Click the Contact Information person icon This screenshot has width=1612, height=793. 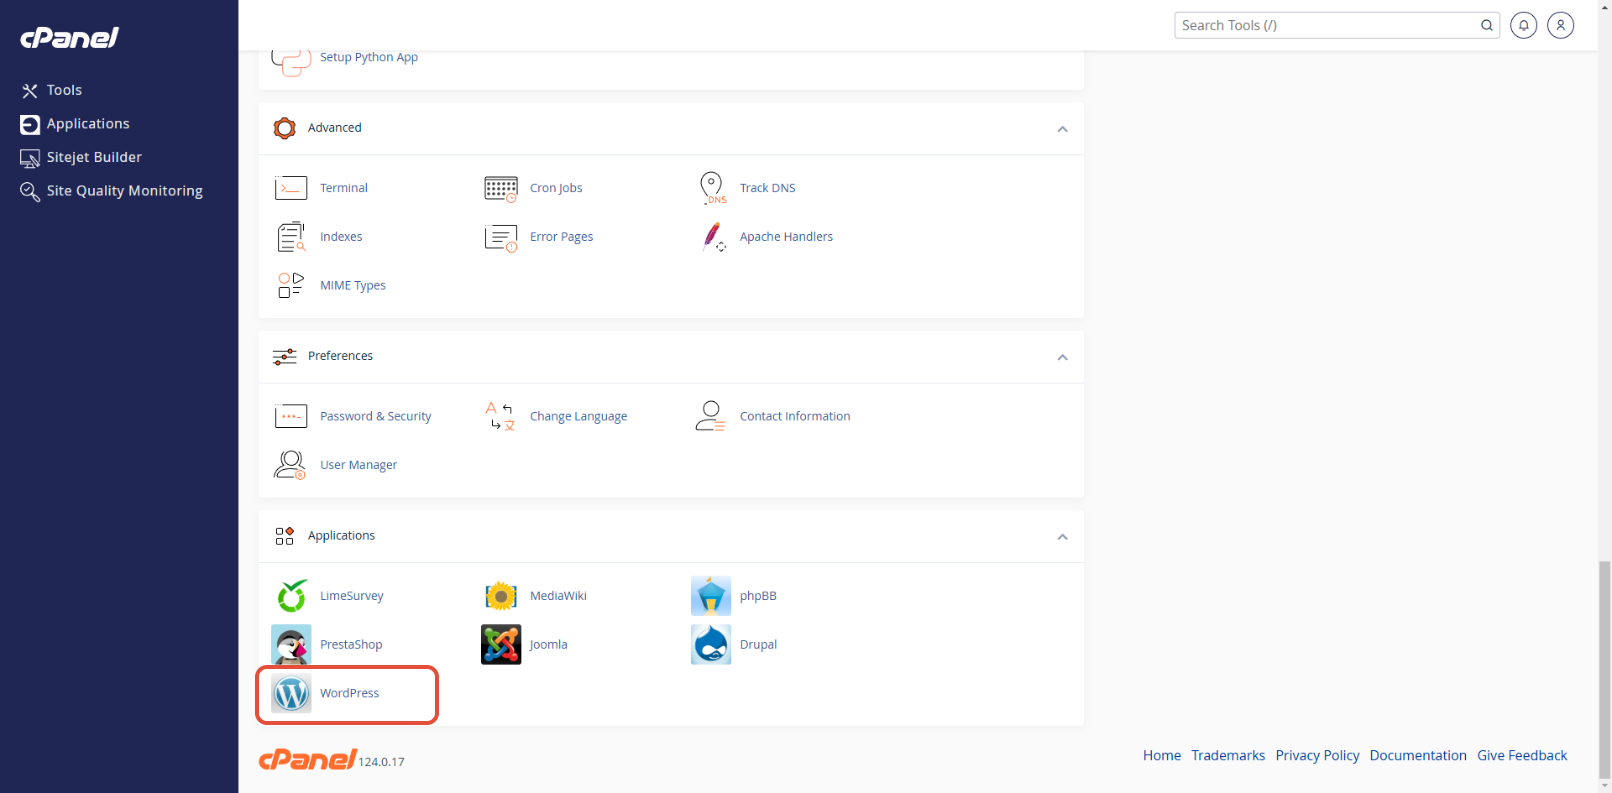pyautogui.click(x=711, y=416)
